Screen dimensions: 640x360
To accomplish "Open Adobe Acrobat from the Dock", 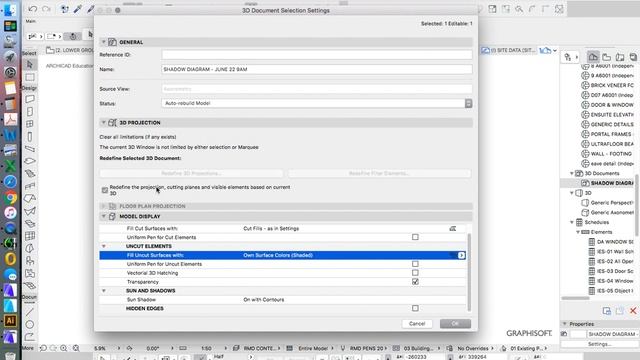I will click(10, 119).
